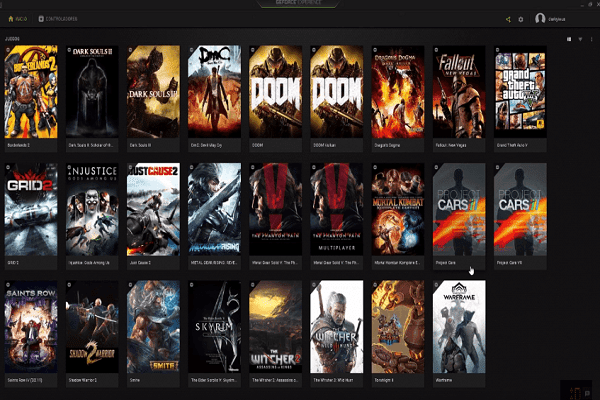
Task: Click the Project Cars title link
Action: pos(448,263)
